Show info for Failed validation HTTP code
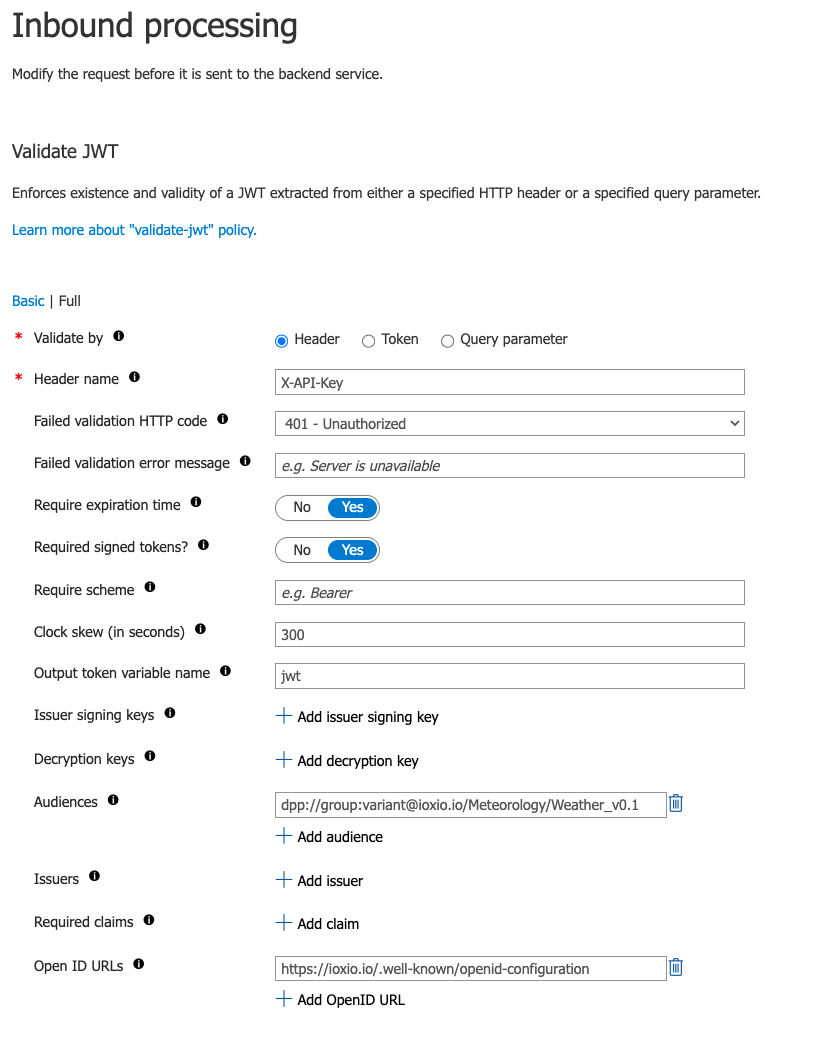 [223, 420]
